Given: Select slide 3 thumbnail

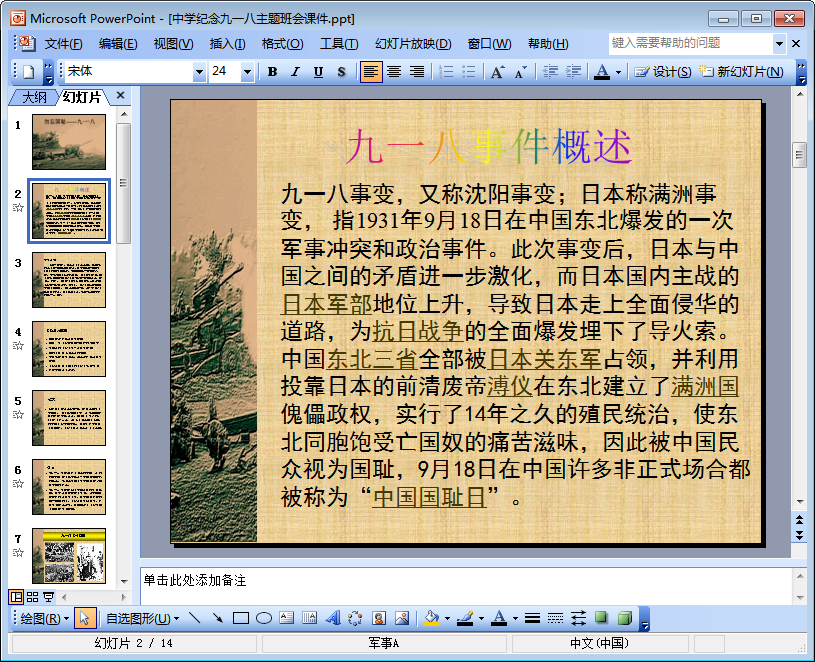Looking at the screenshot, I should (x=69, y=280).
